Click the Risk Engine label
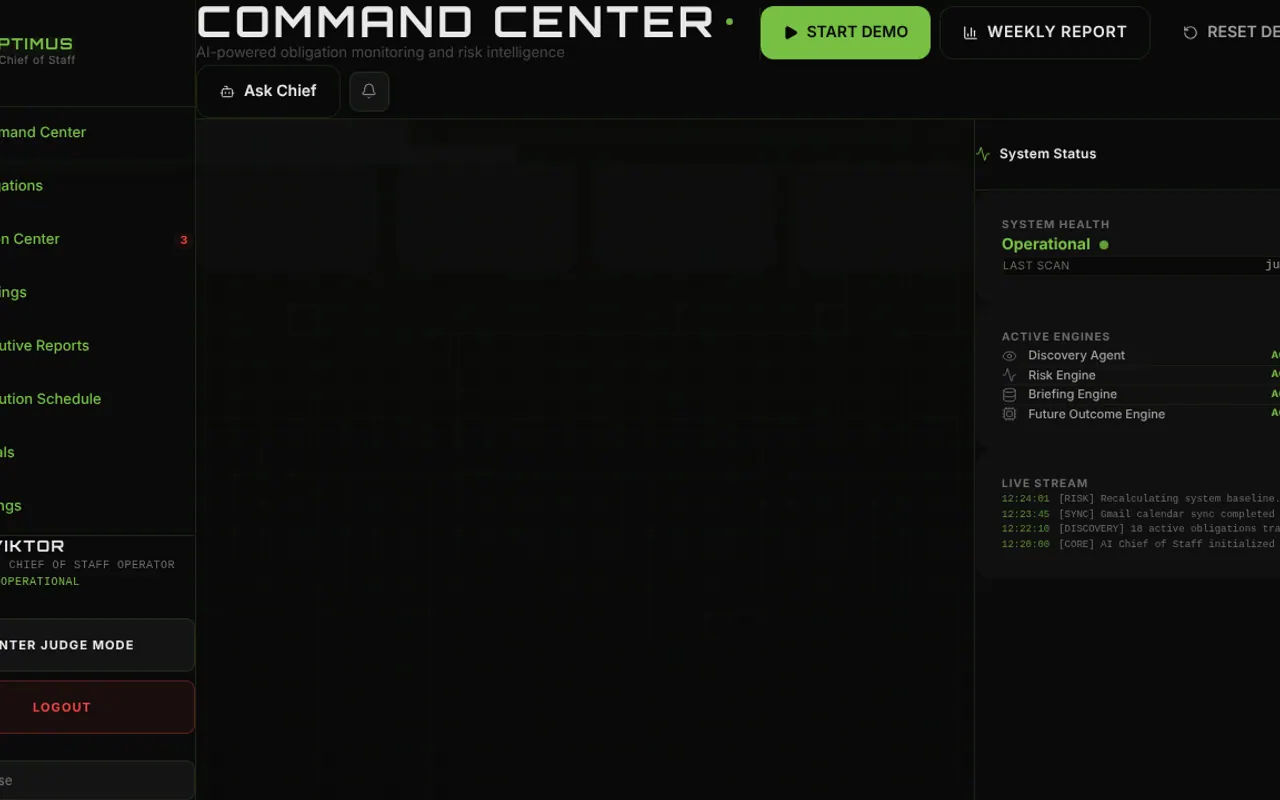The width and height of the screenshot is (1280, 800). point(1062,375)
